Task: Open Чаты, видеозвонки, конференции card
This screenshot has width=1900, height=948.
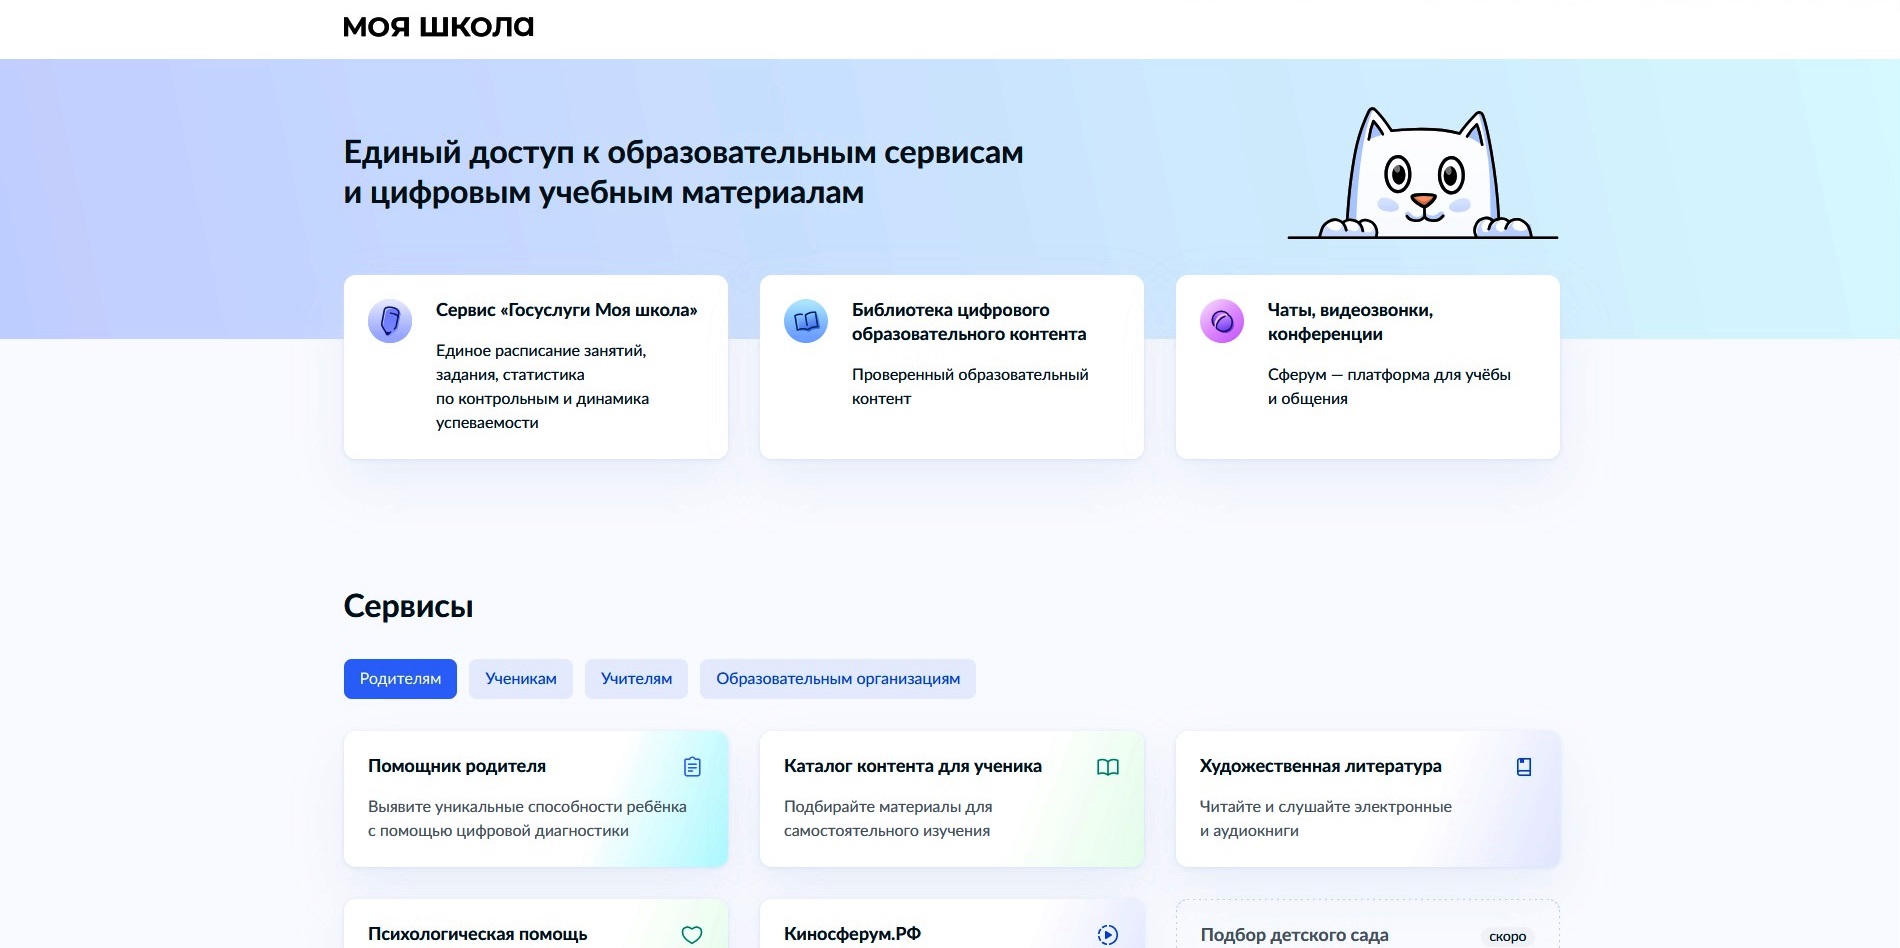Action: coord(1368,367)
